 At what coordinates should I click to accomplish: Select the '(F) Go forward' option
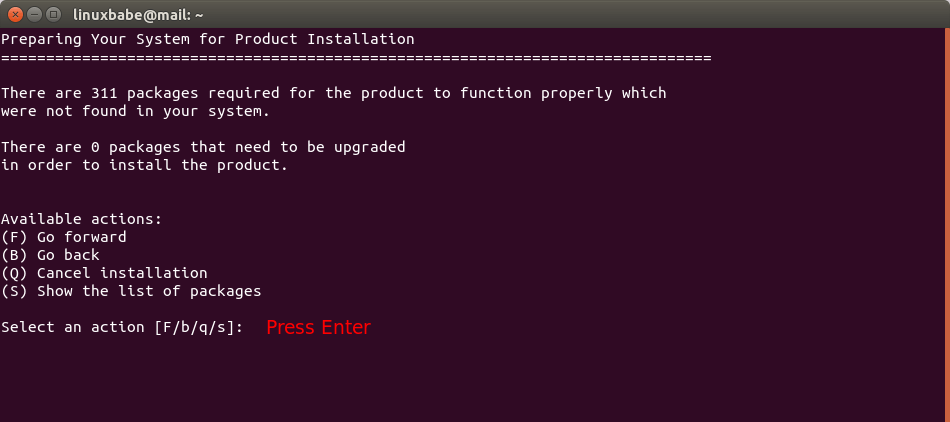64,237
